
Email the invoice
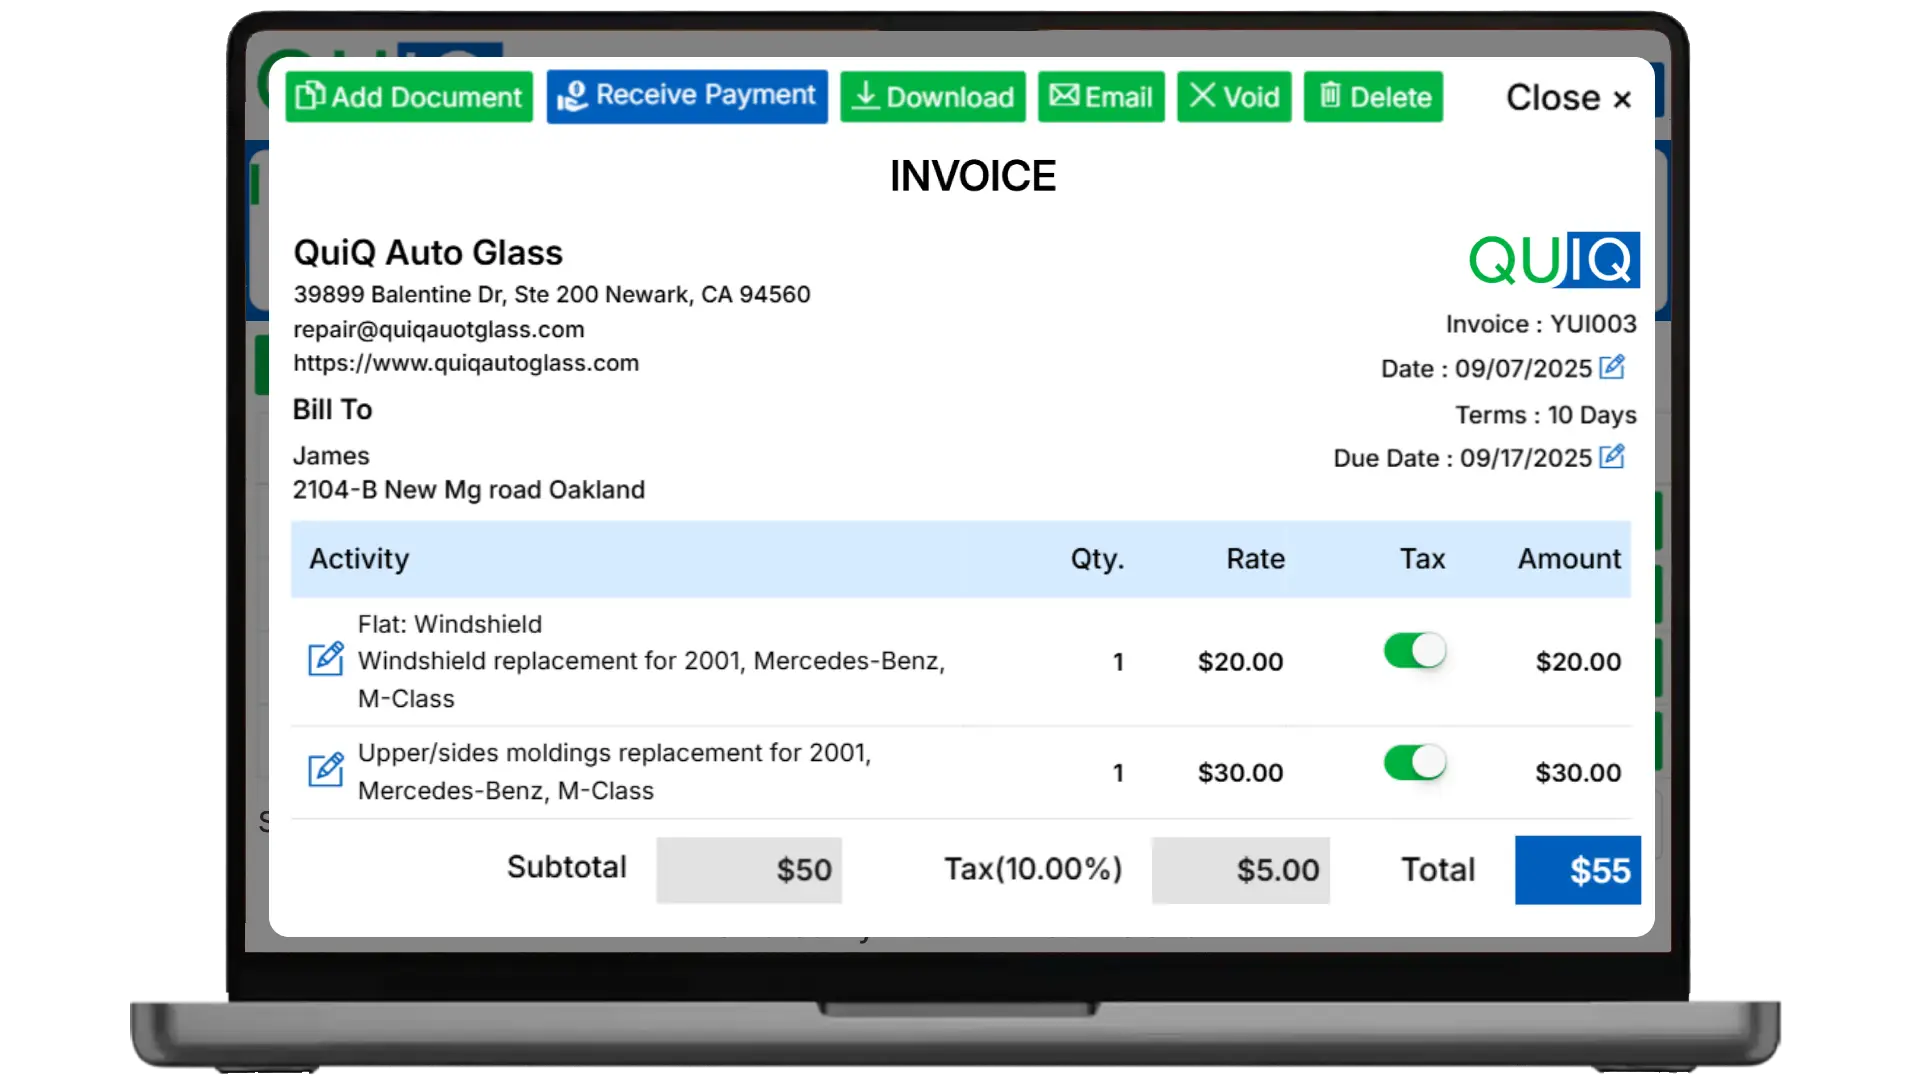(x=1101, y=97)
